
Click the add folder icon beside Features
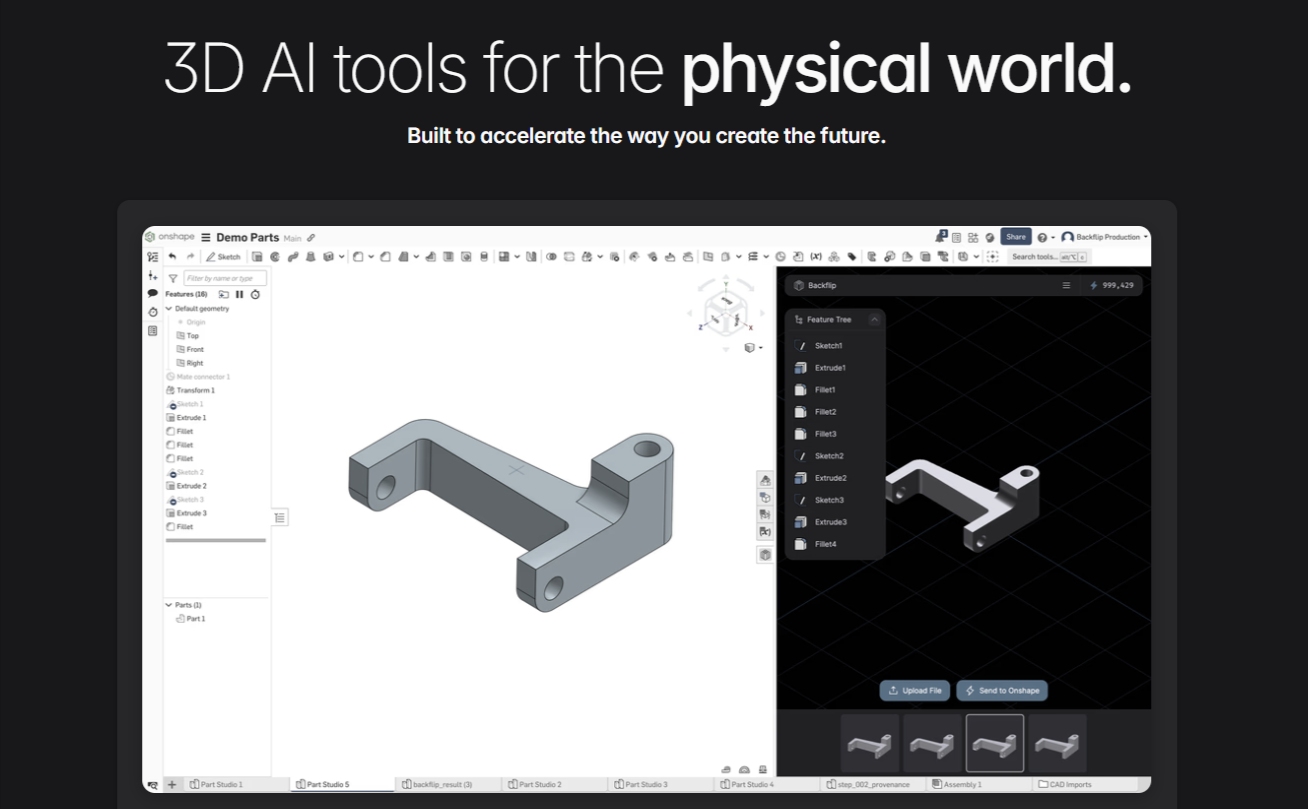(x=223, y=295)
